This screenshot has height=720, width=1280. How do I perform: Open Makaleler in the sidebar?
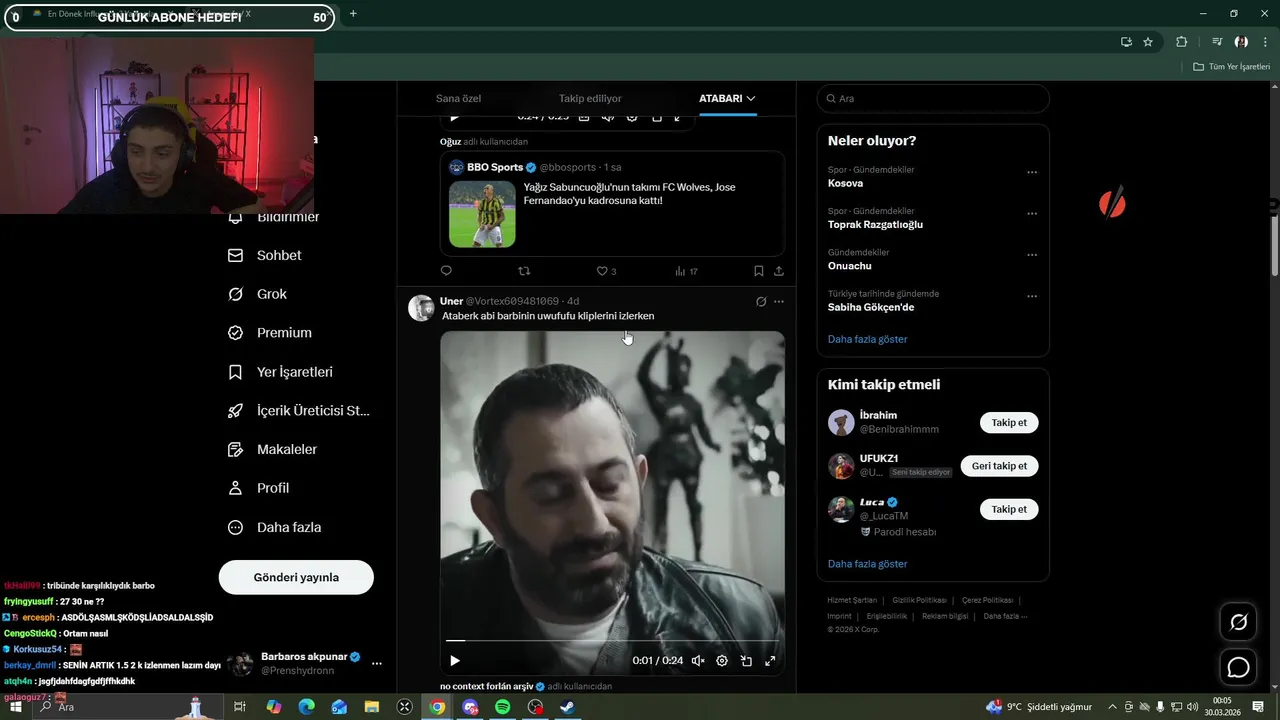pos(272,450)
